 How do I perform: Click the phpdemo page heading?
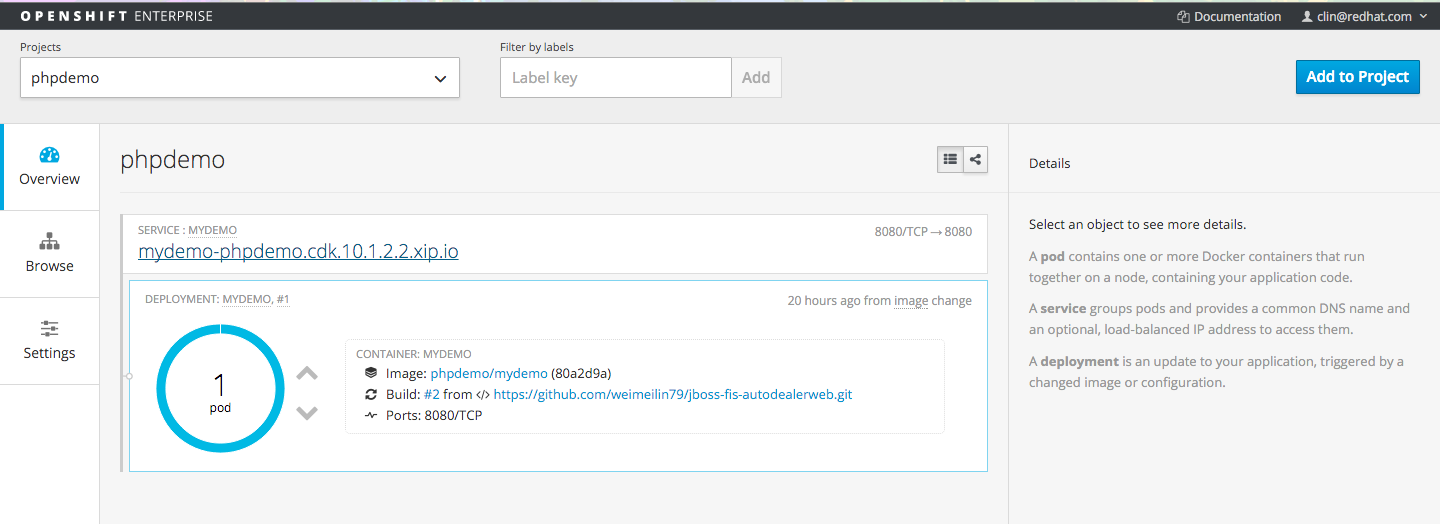click(172, 159)
